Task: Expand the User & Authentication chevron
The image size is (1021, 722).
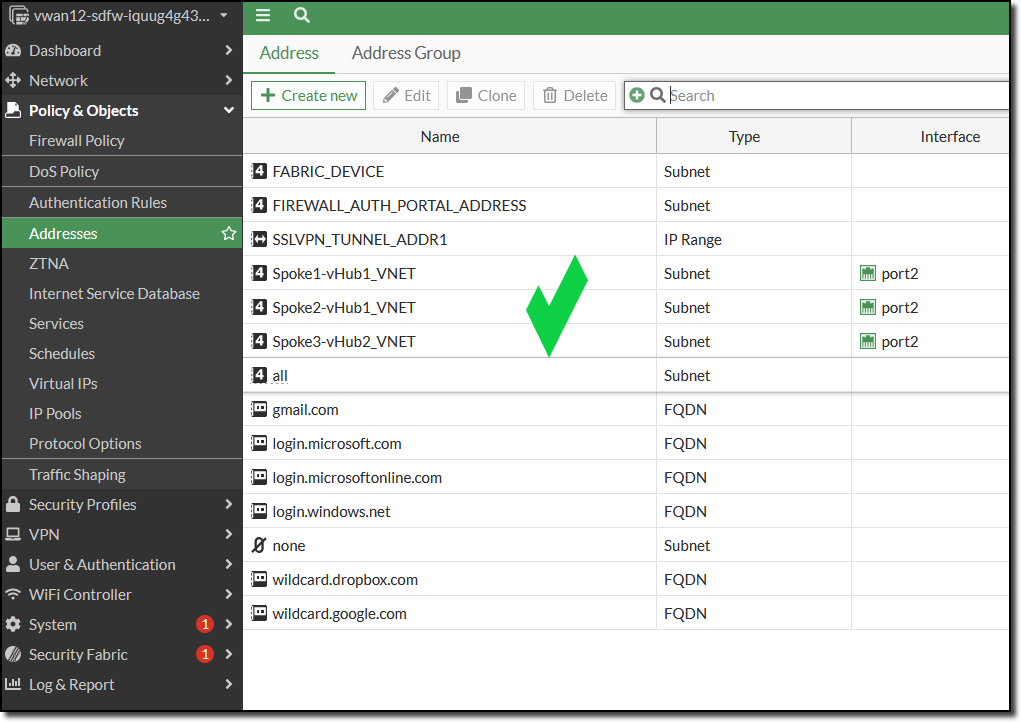Action: tap(229, 564)
